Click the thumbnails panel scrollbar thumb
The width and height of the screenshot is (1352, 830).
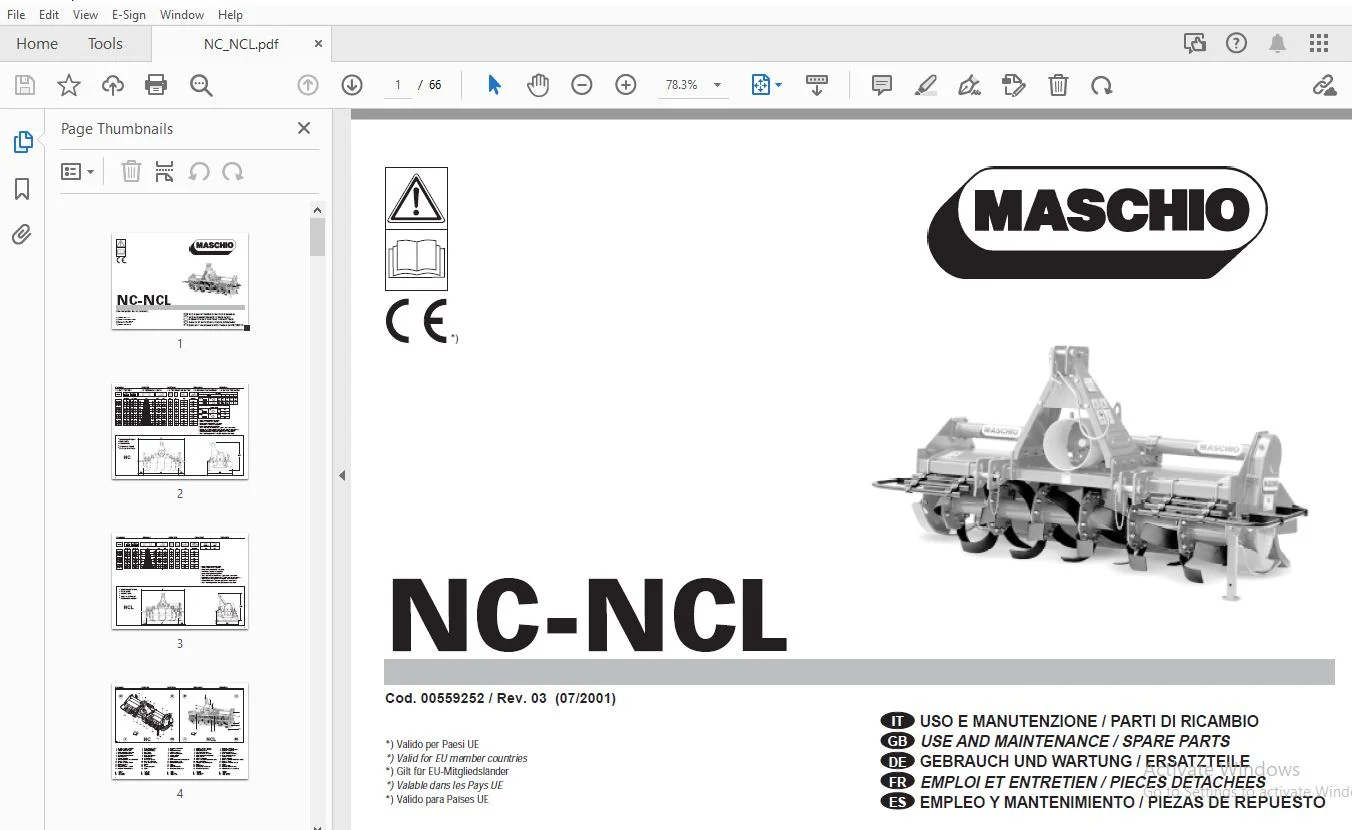[x=318, y=238]
